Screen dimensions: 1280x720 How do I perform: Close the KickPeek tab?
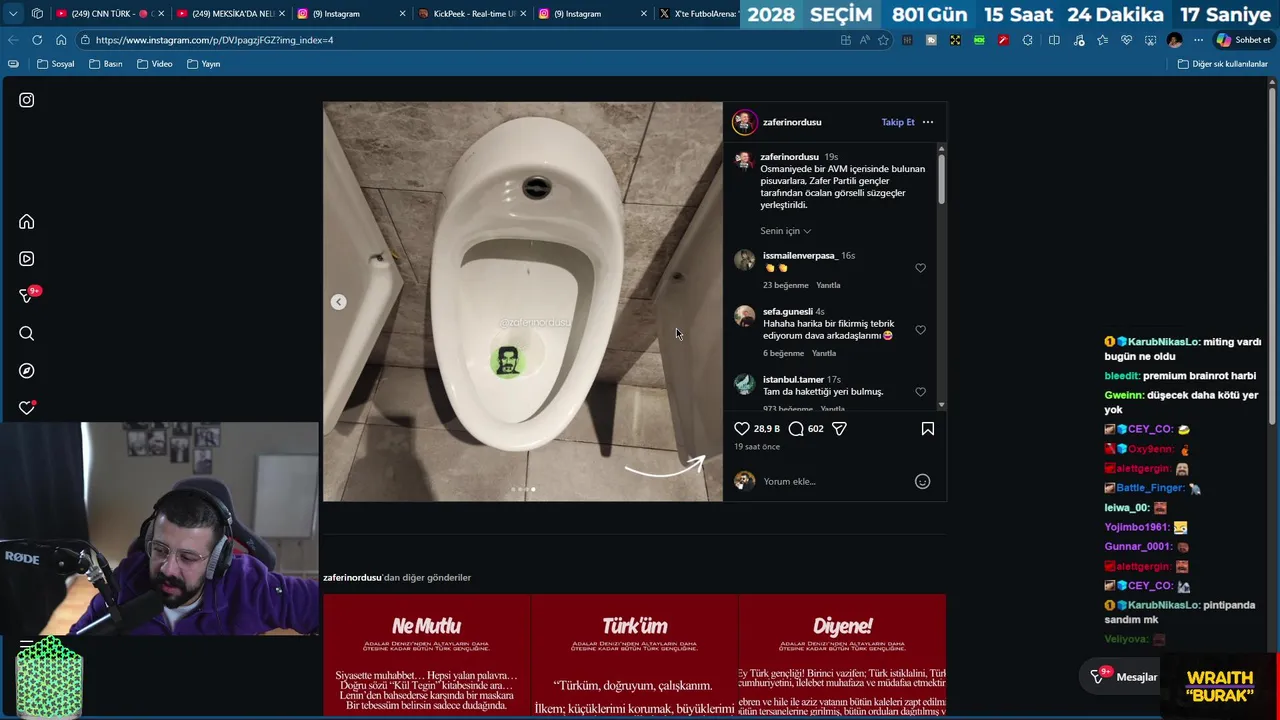pos(522,14)
